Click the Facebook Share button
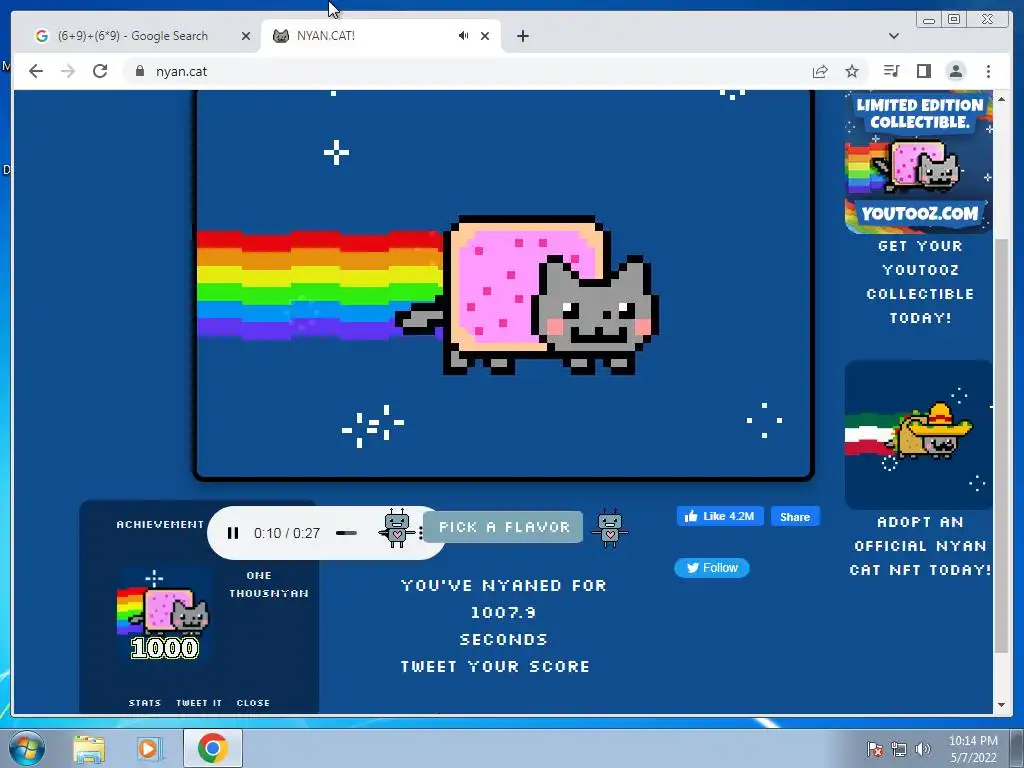This screenshot has width=1024, height=768. 795,517
